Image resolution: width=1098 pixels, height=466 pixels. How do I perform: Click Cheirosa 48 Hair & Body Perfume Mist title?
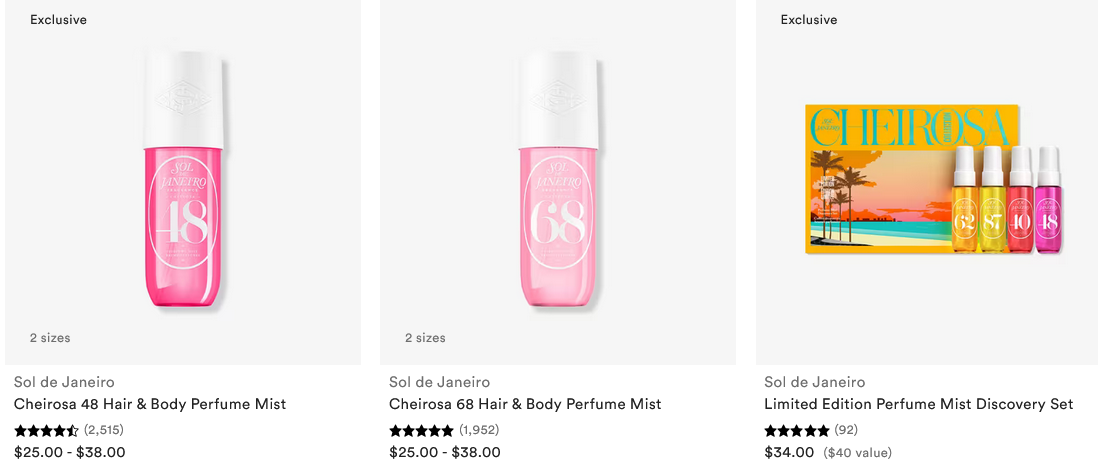[150, 404]
